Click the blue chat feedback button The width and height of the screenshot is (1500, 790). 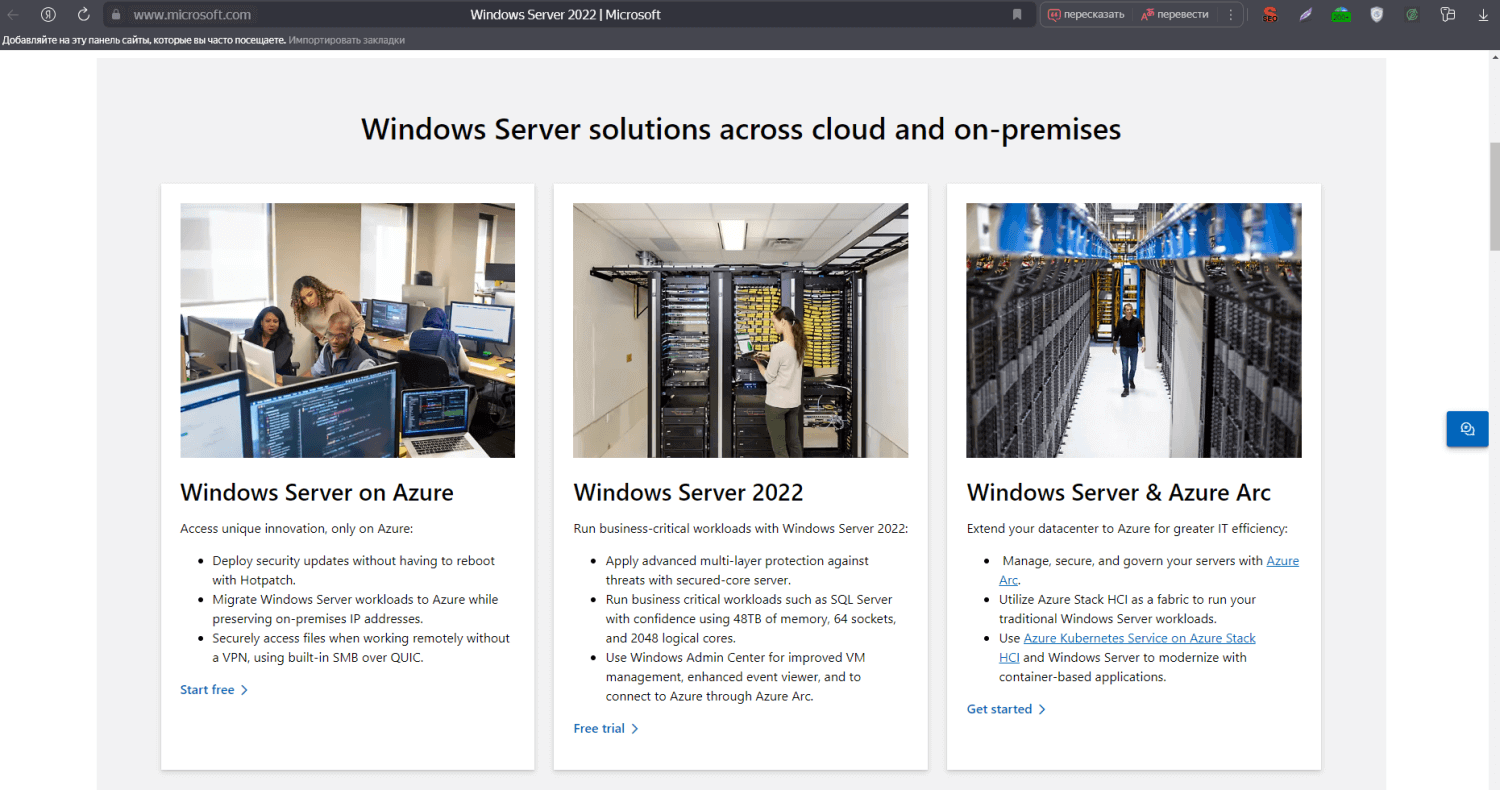point(1467,429)
